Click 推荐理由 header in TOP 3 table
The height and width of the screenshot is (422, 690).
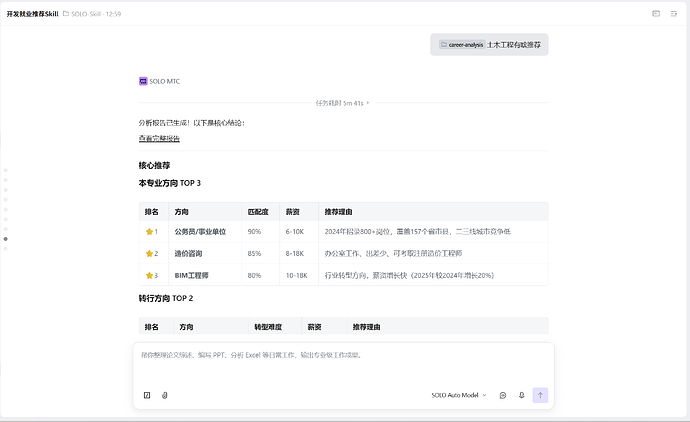pos(338,212)
